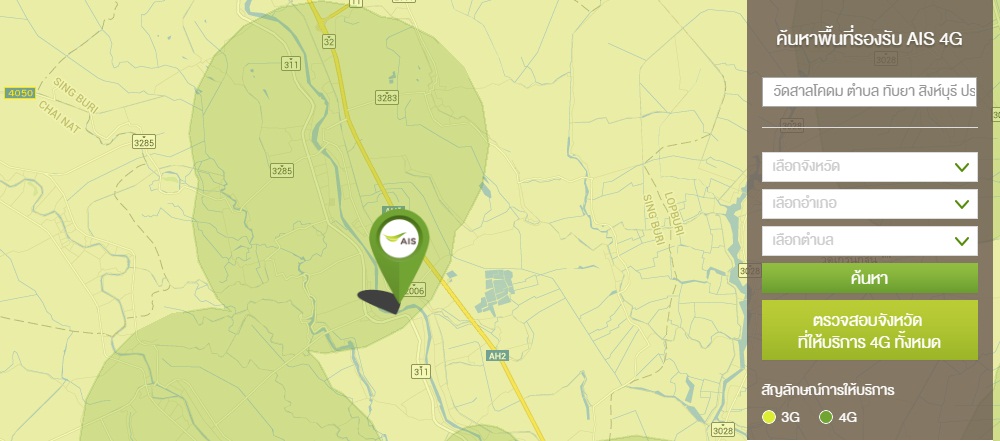Click the chevron arrow of the province selector
This screenshot has width=1000, height=441.
click(962, 167)
